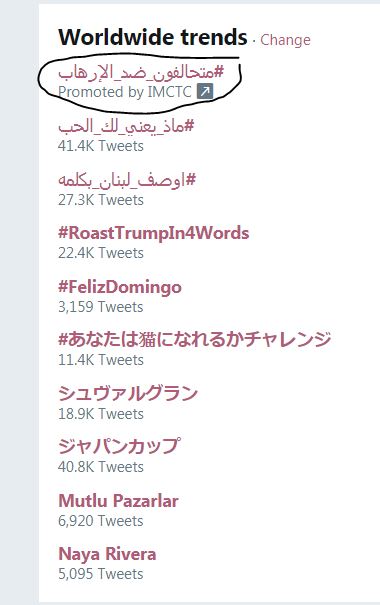Click Change next to Worldwide trends
The image size is (380, 605).
pyautogui.click(x=285, y=40)
